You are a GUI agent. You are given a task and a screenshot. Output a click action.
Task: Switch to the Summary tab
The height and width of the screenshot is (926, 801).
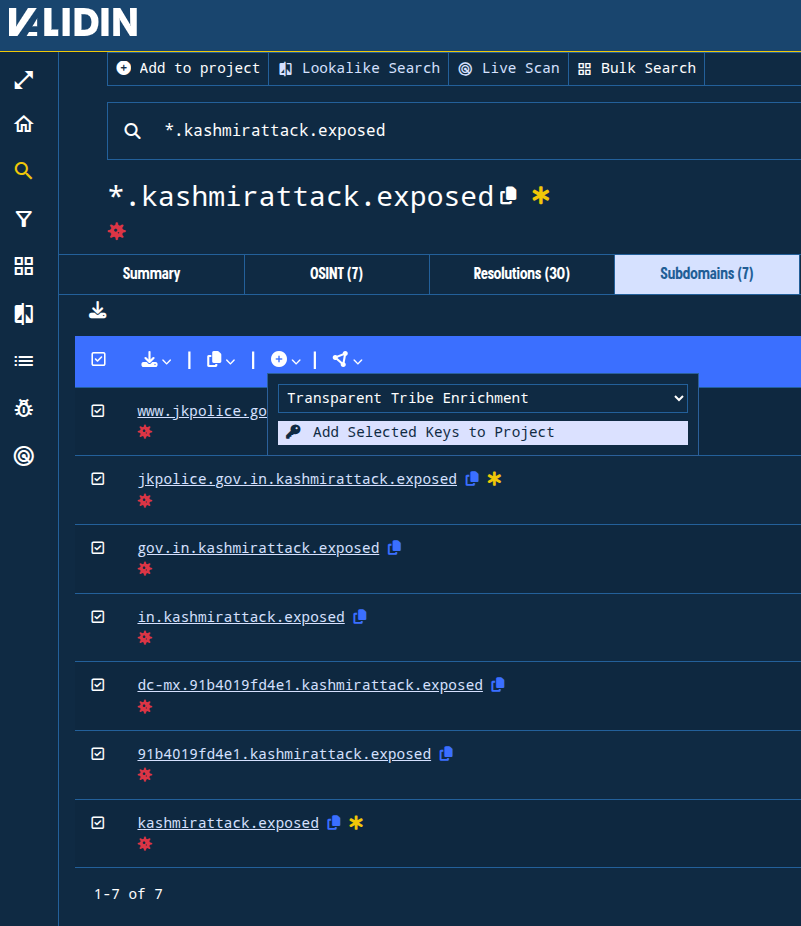pos(151,274)
